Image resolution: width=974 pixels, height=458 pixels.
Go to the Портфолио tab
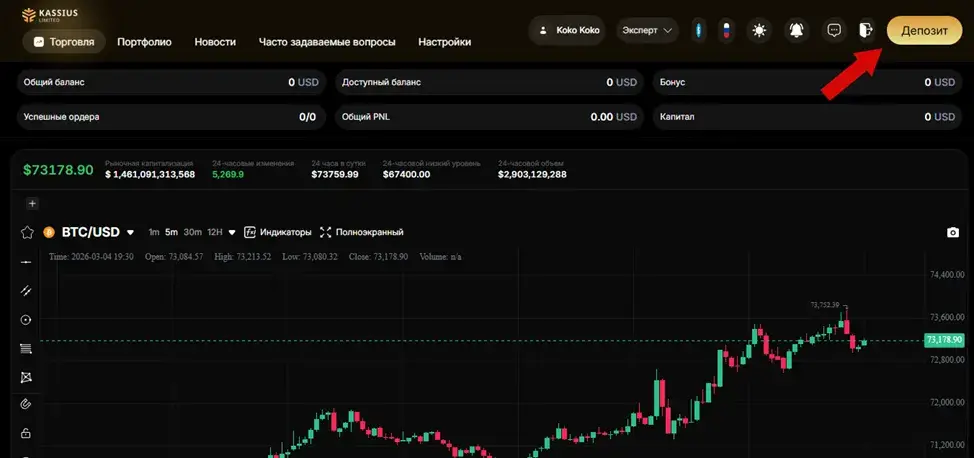click(144, 42)
